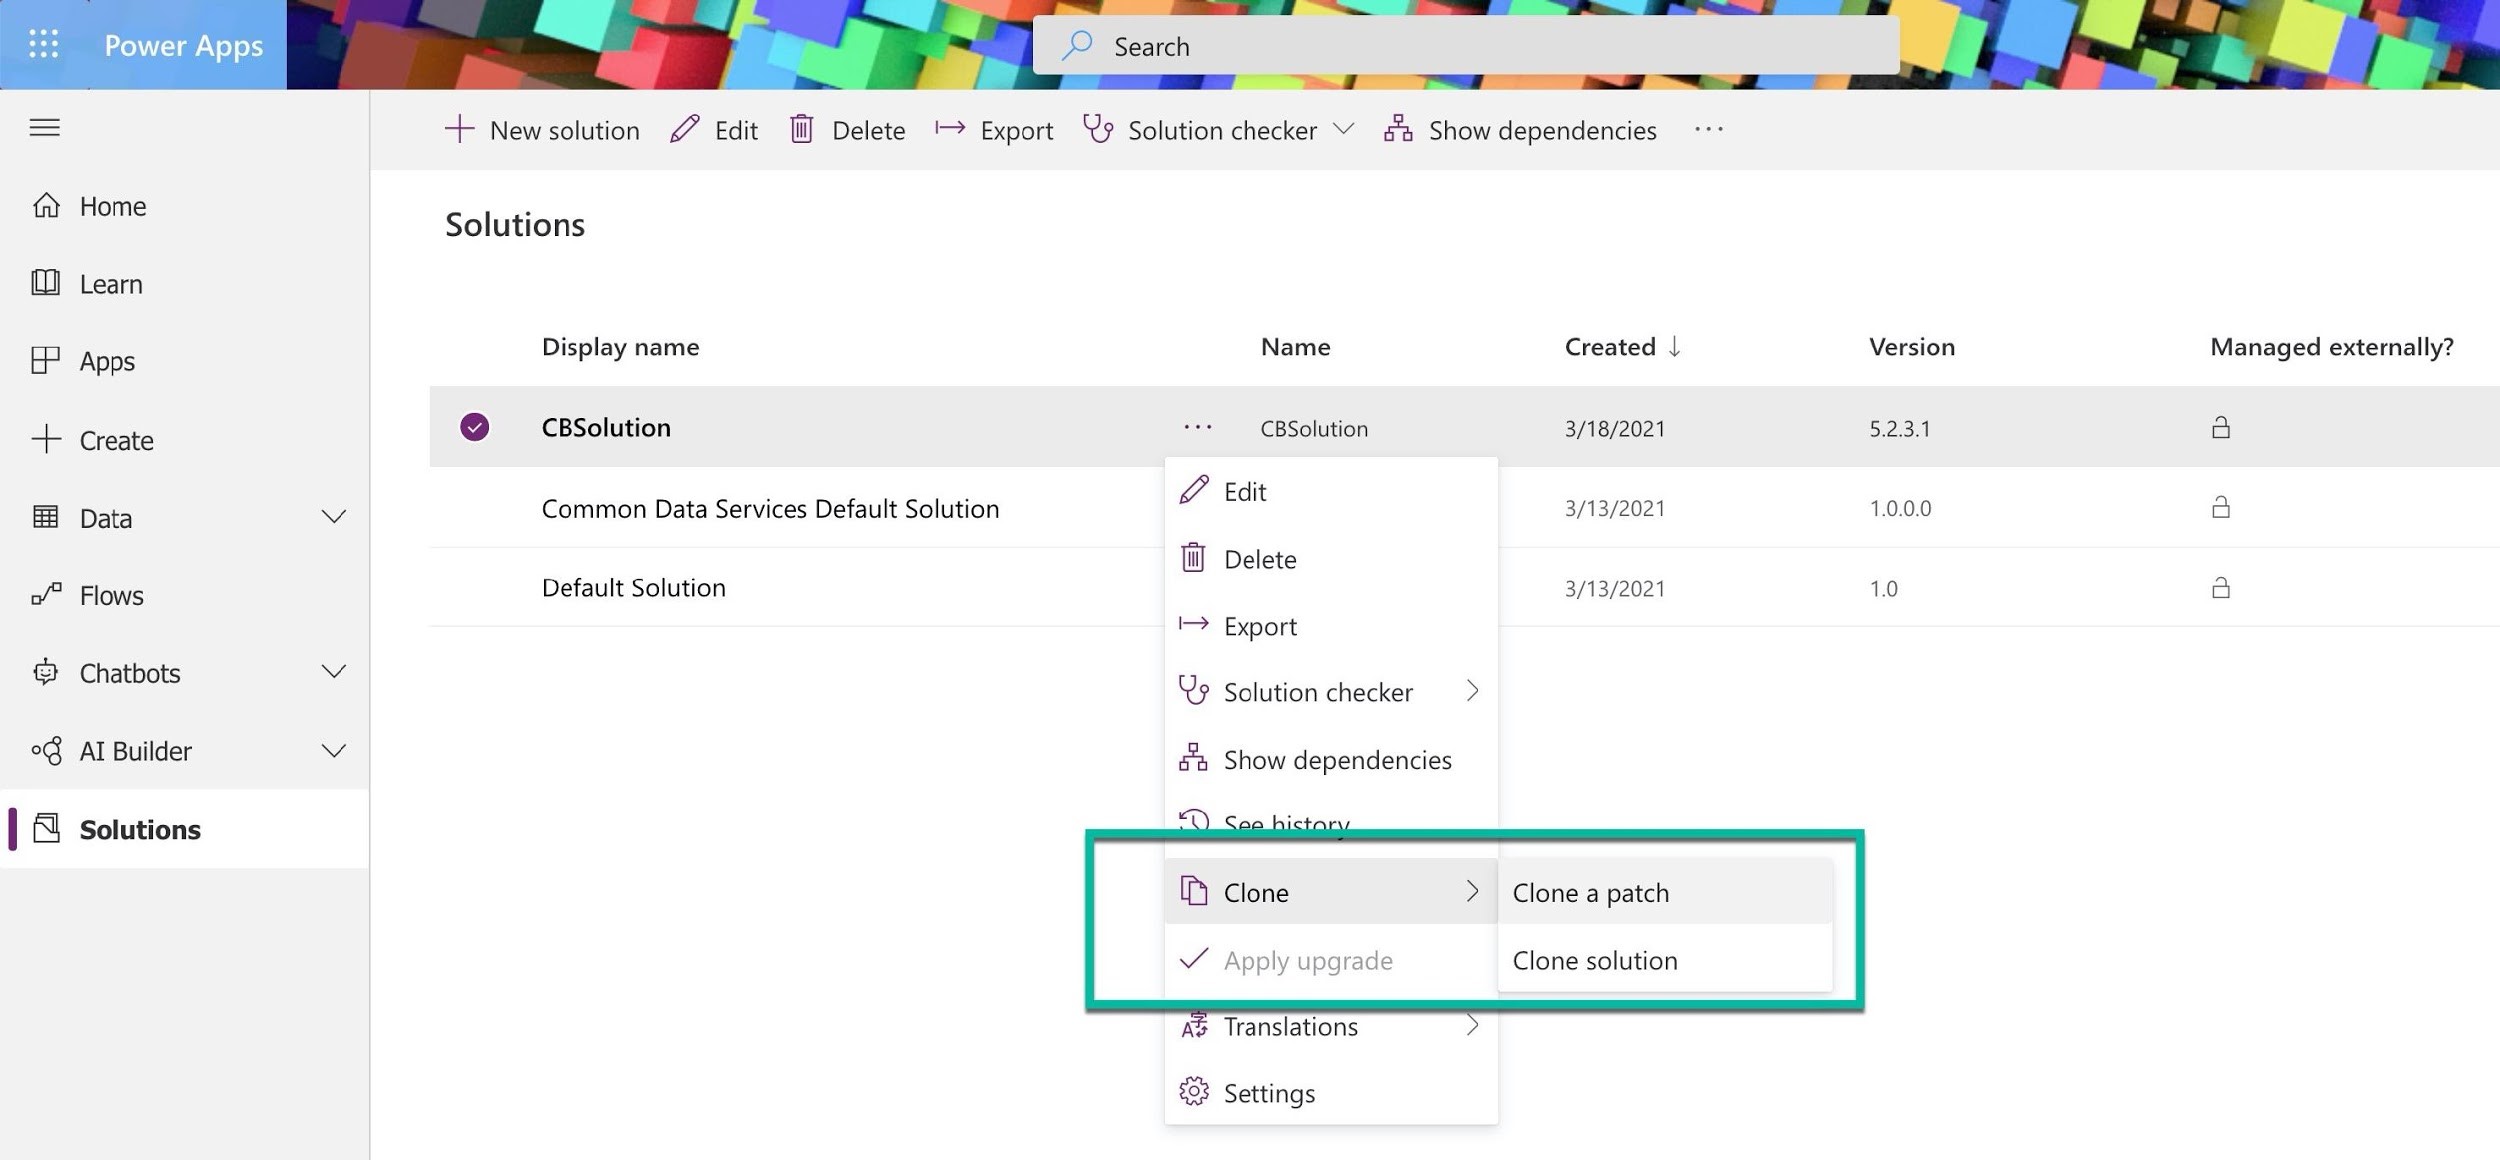Select Clone a patch option
Viewport: 2500px width, 1160px height.
click(x=1590, y=891)
